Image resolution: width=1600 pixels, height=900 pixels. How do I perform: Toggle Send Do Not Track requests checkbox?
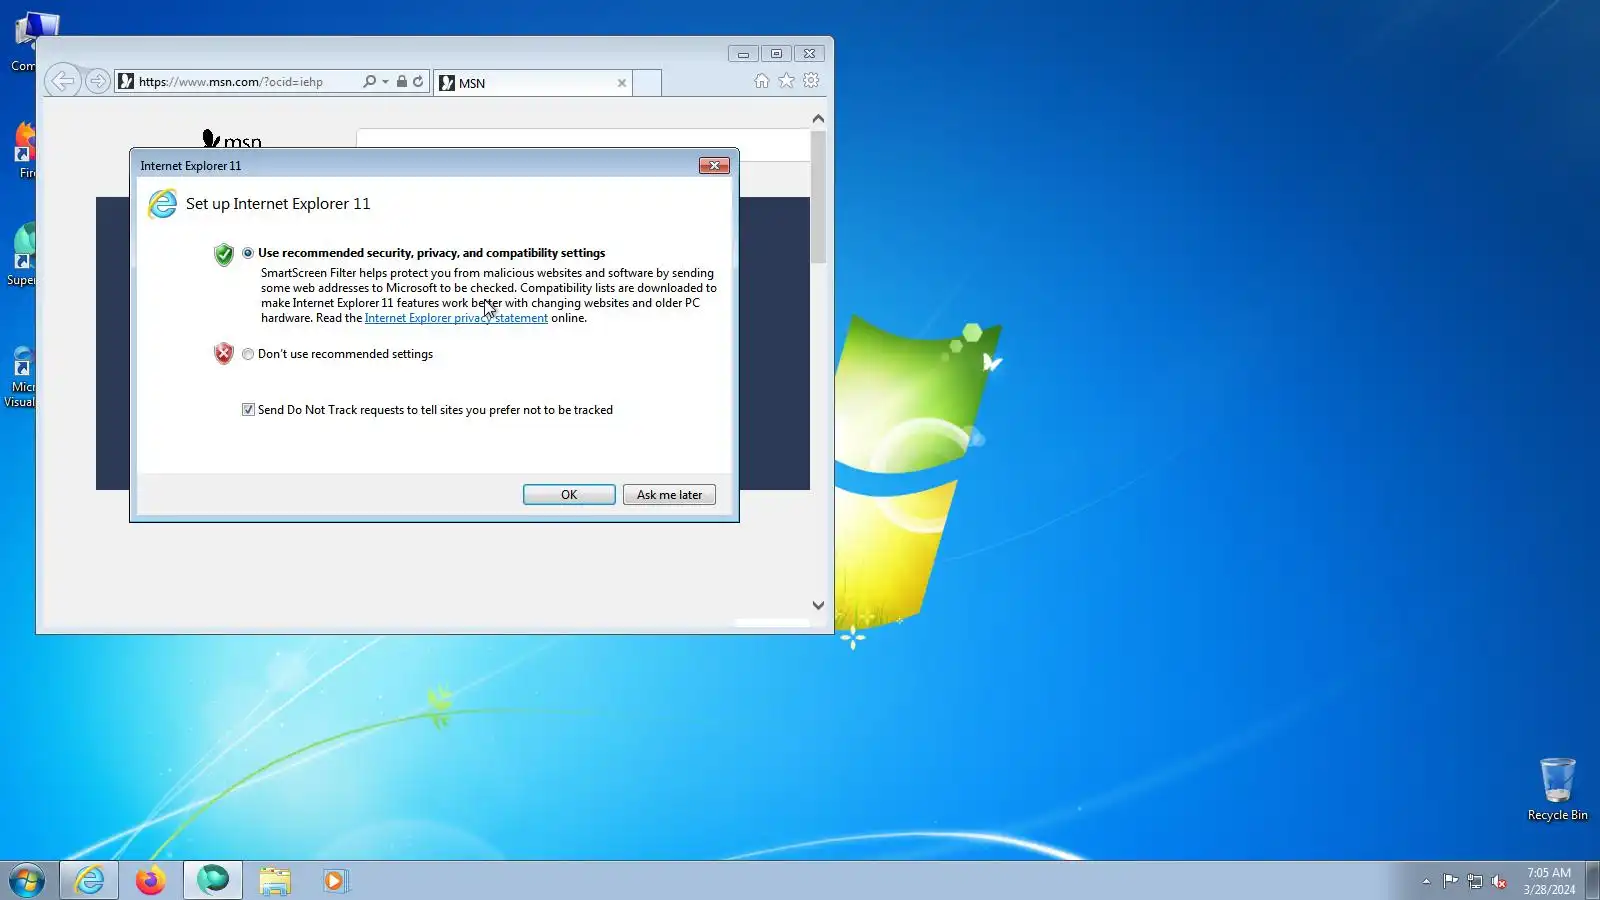248,410
